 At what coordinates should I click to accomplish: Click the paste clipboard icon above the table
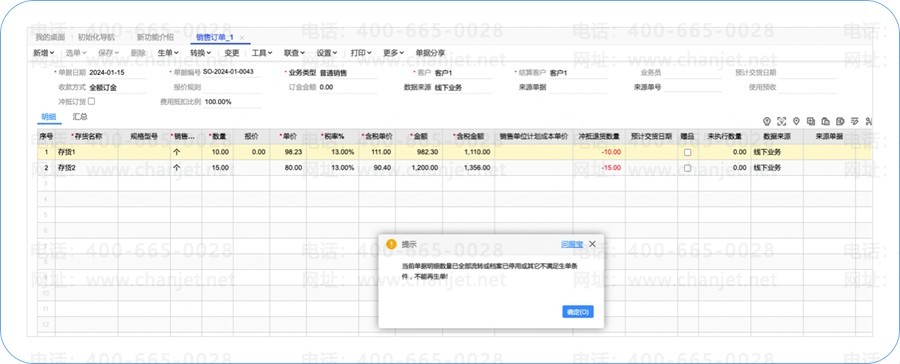(x=825, y=121)
